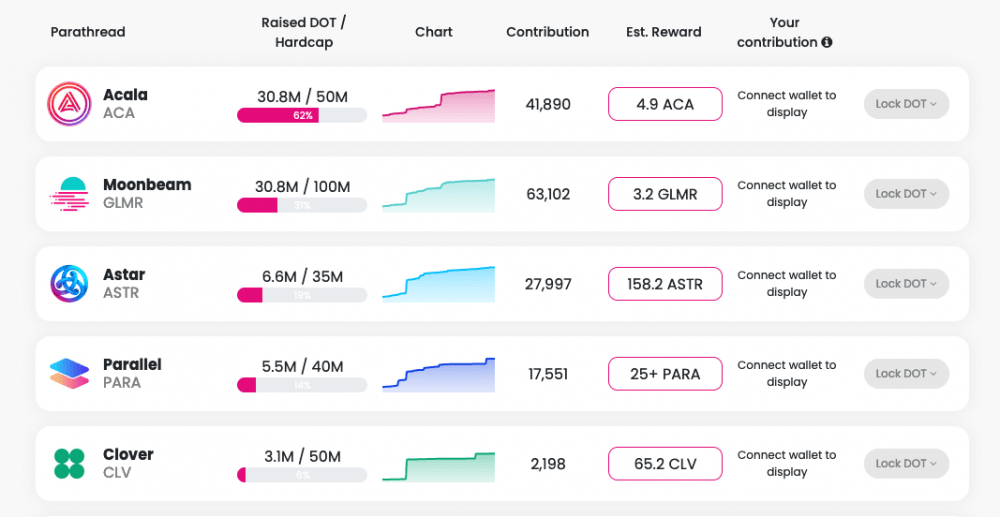The height and width of the screenshot is (517, 1000).
Task: Click the 158.2 ASTR reward button
Action: coord(665,284)
